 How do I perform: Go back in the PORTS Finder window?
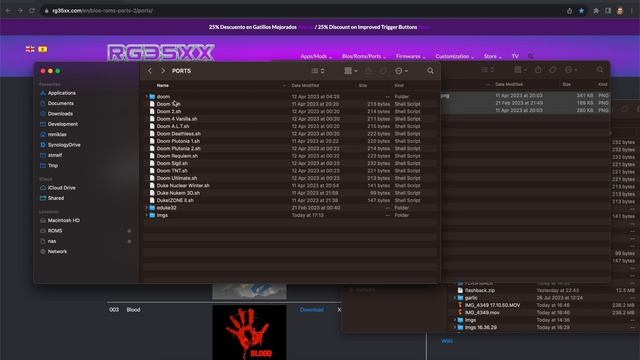click(x=150, y=71)
